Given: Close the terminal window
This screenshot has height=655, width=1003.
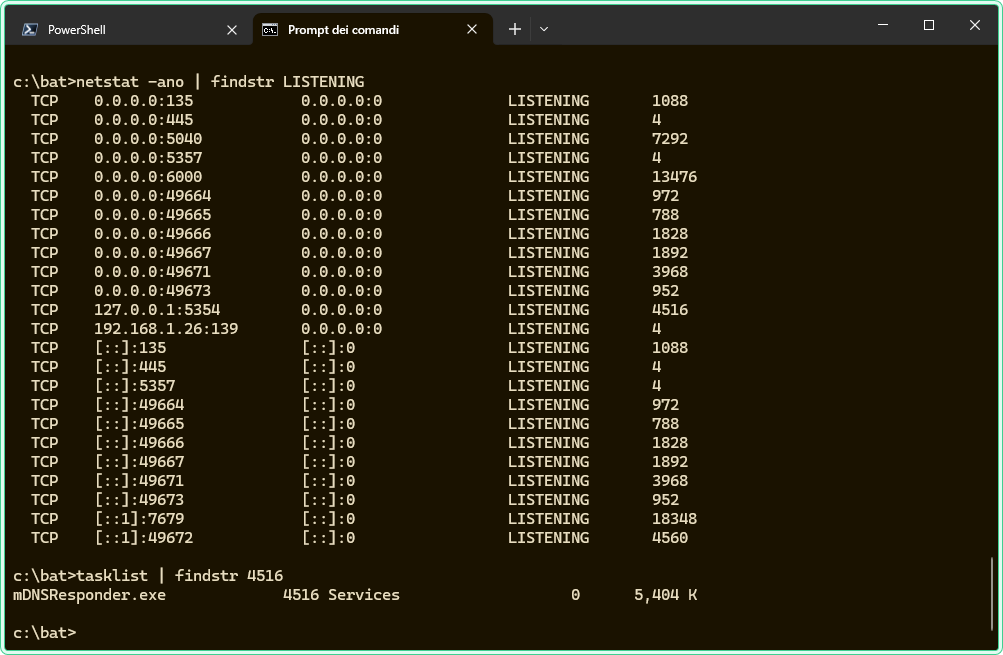Looking at the screenshot, I should (975, 25).
